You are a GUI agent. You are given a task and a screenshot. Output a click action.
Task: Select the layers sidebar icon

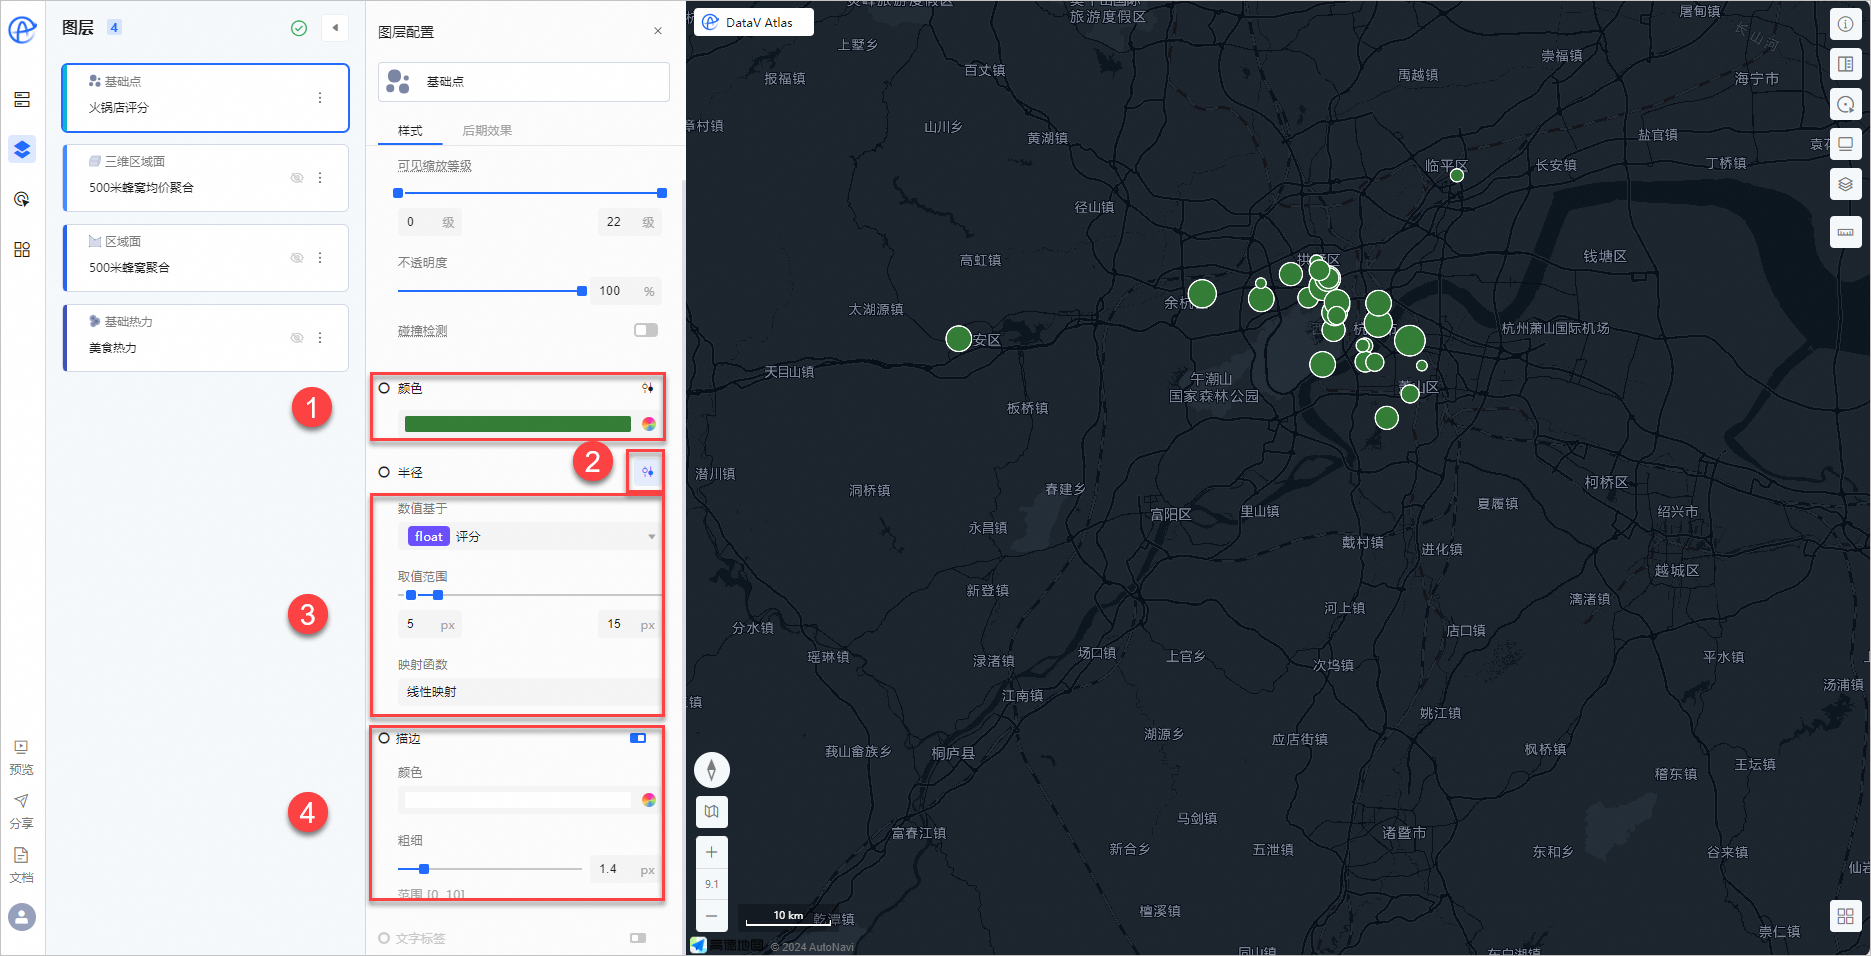point(22,149)
